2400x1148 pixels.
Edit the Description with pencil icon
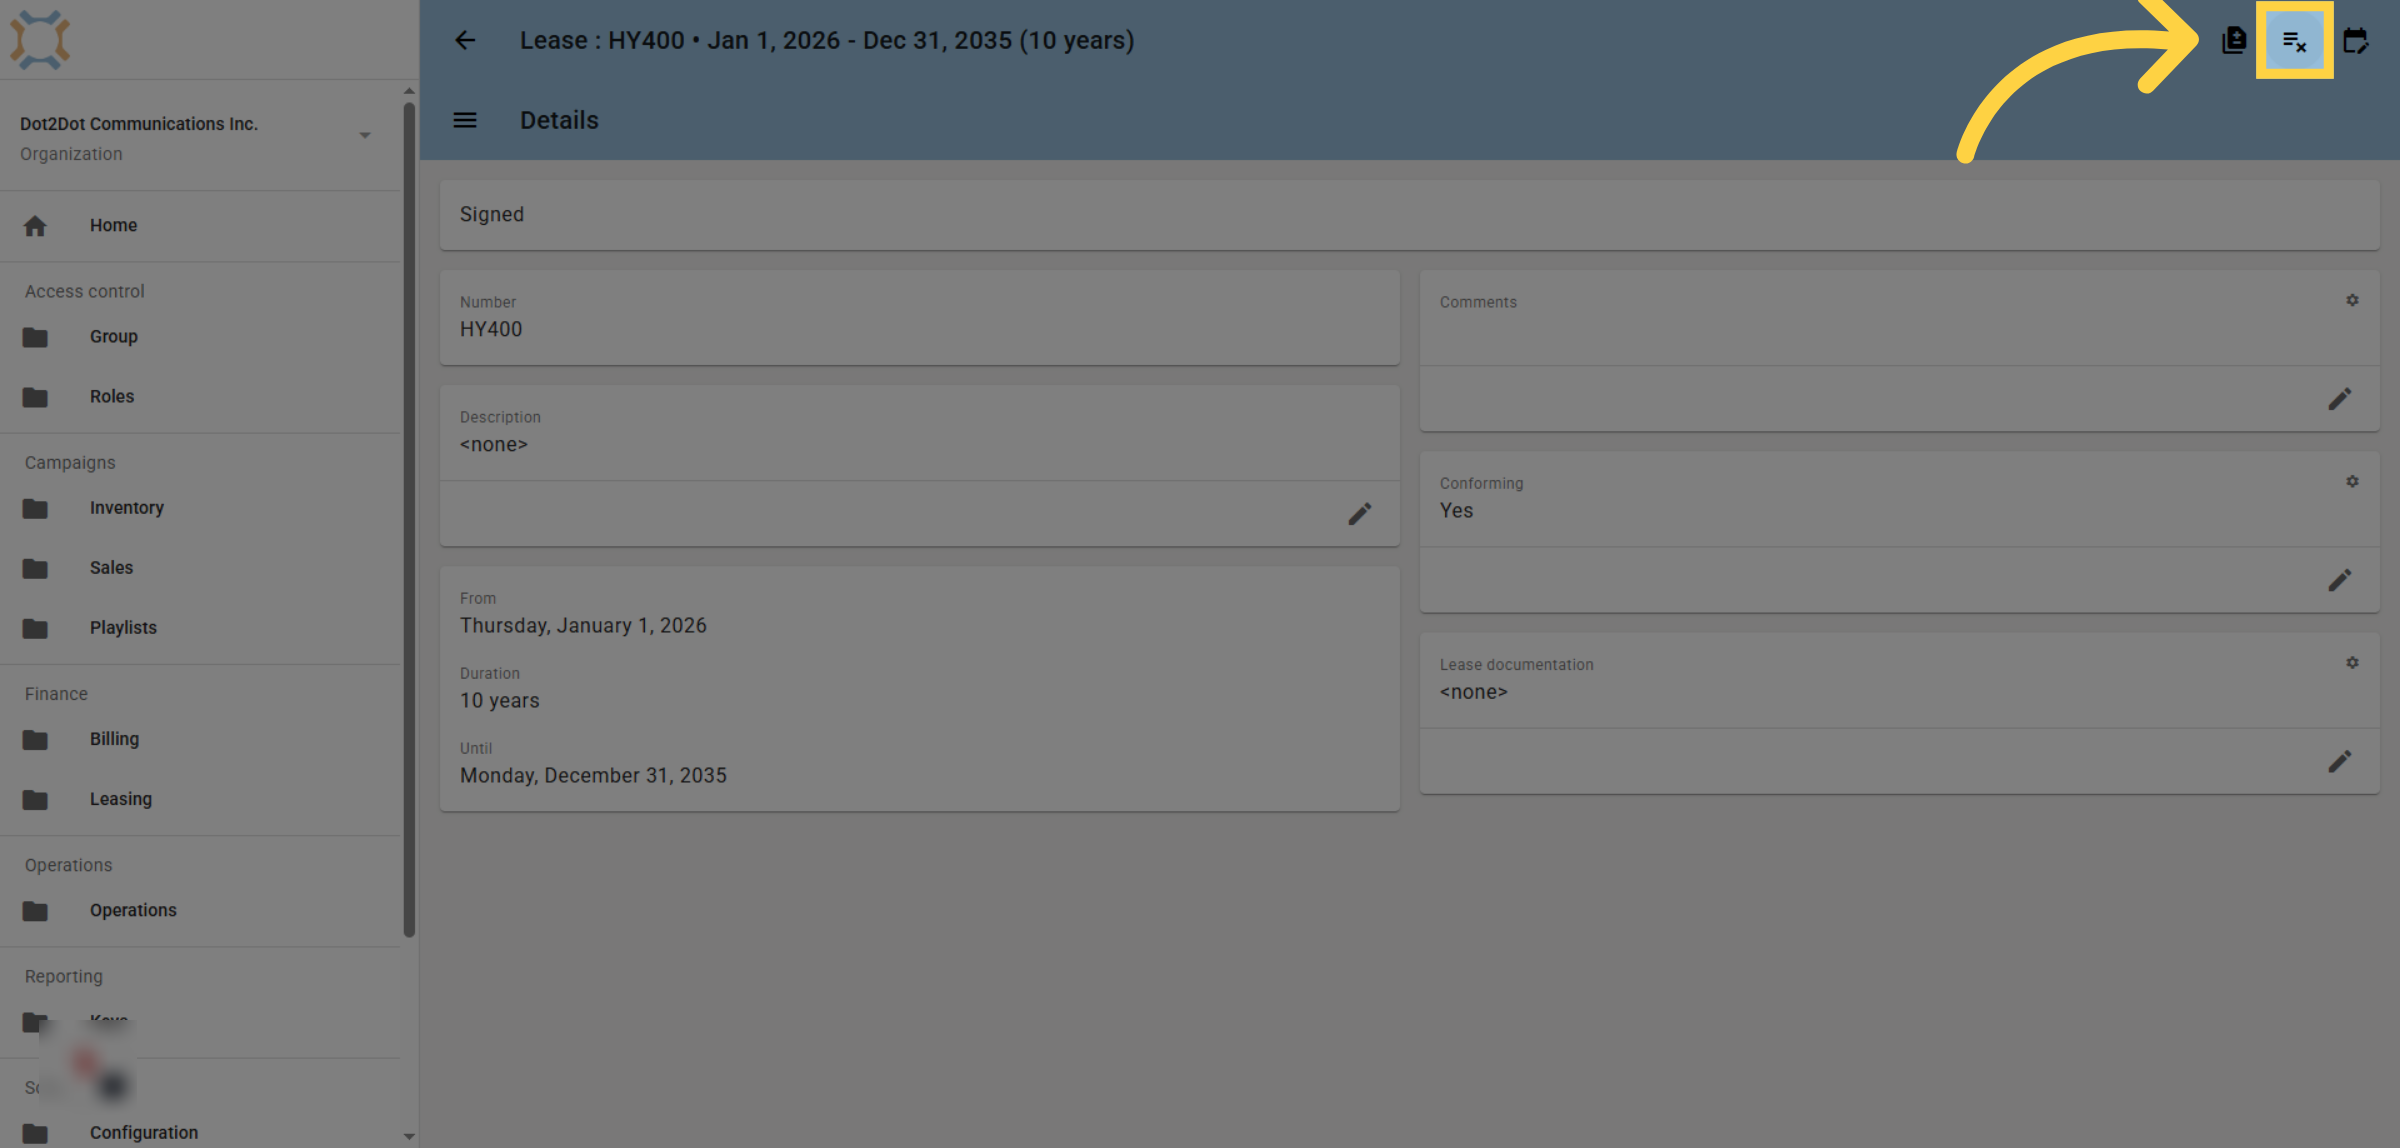click(1359, 514)
